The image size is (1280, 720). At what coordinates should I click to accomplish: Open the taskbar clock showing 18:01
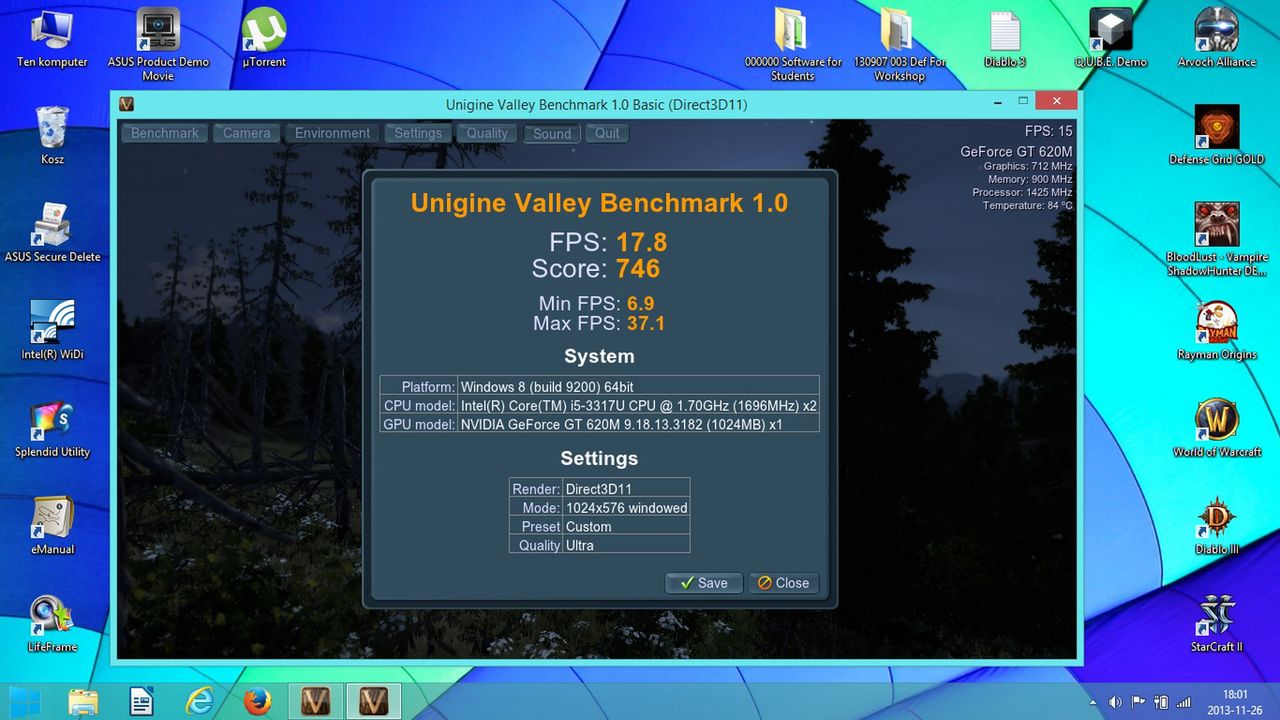1236,701
